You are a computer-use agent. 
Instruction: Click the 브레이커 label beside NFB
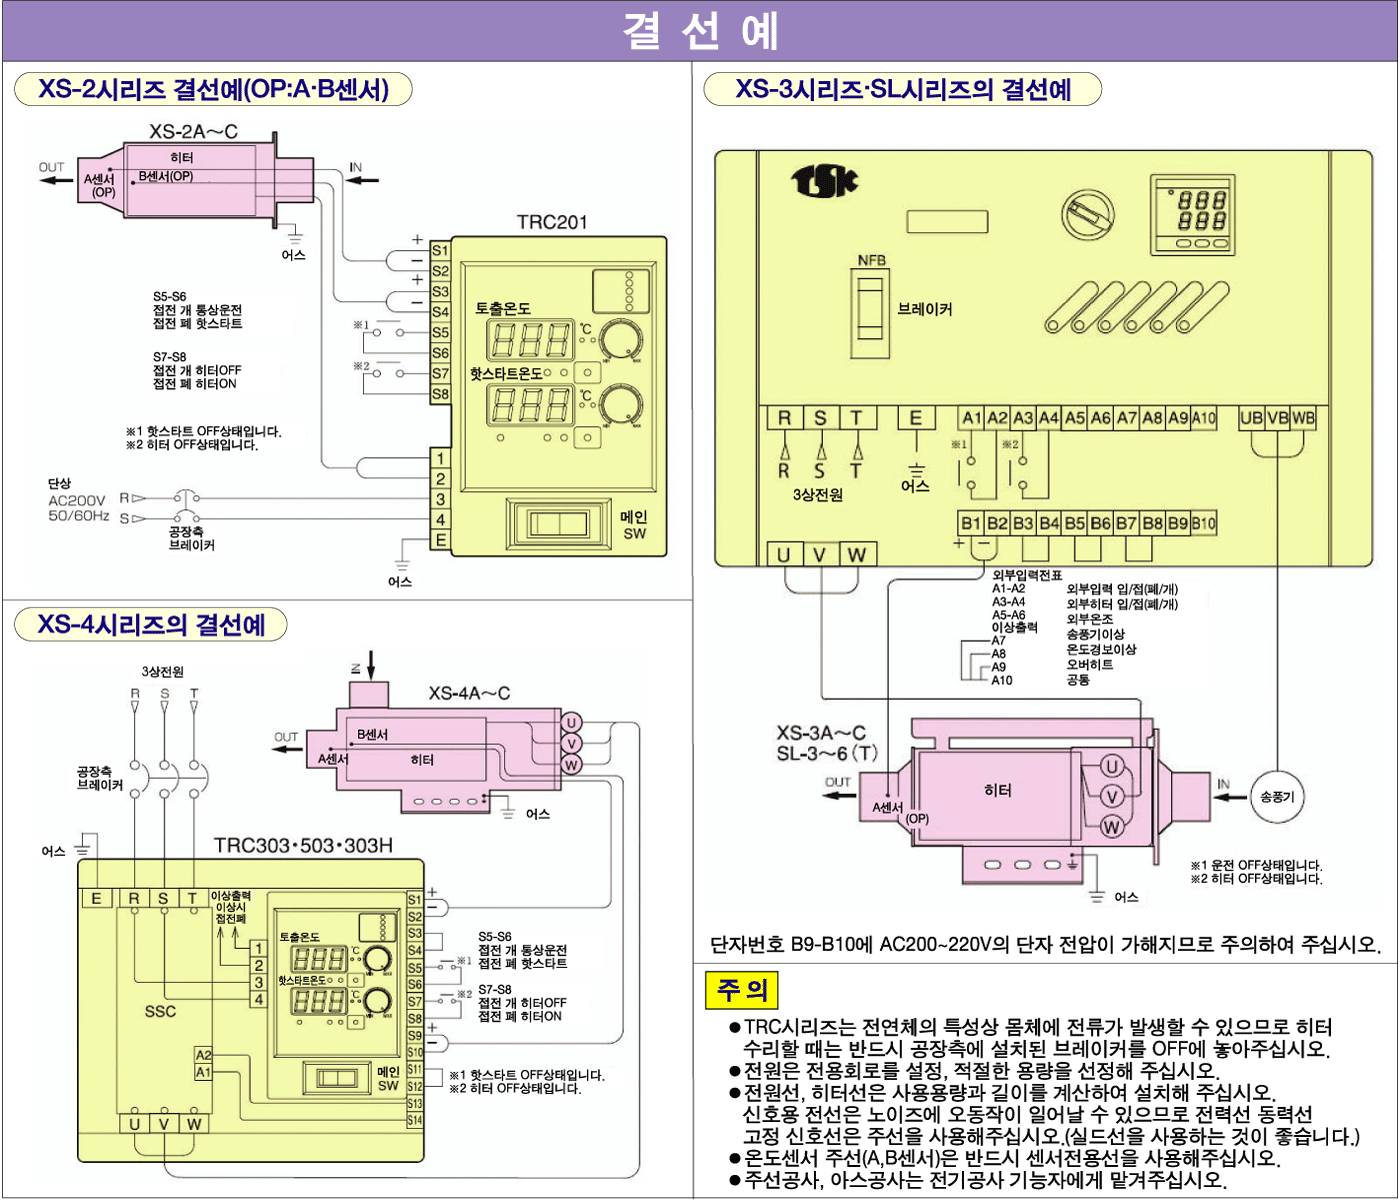tap(925, 309)
